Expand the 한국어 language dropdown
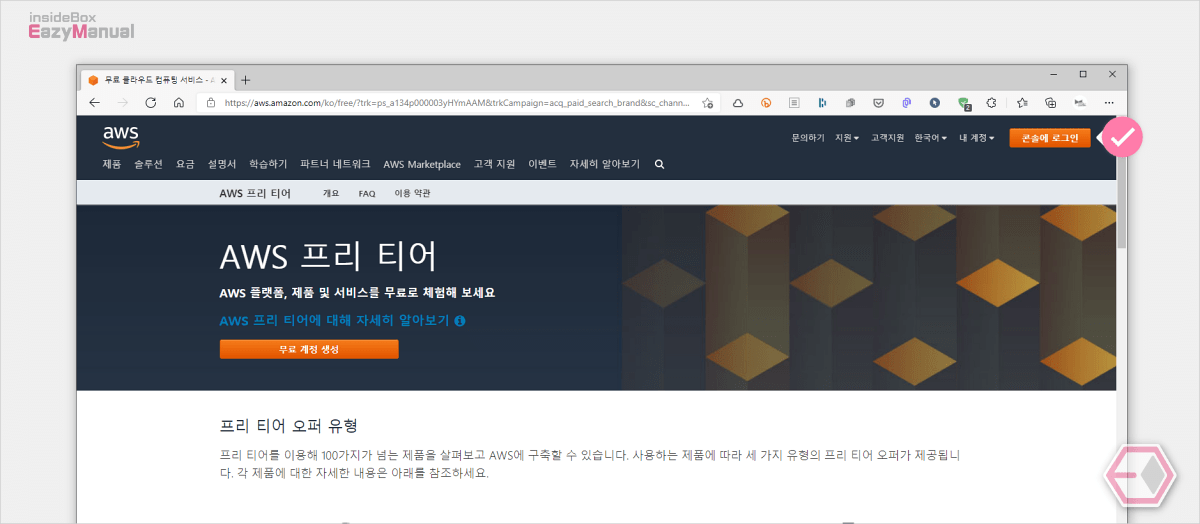Viewport: 1200px width, 524px height. [931, 138]
